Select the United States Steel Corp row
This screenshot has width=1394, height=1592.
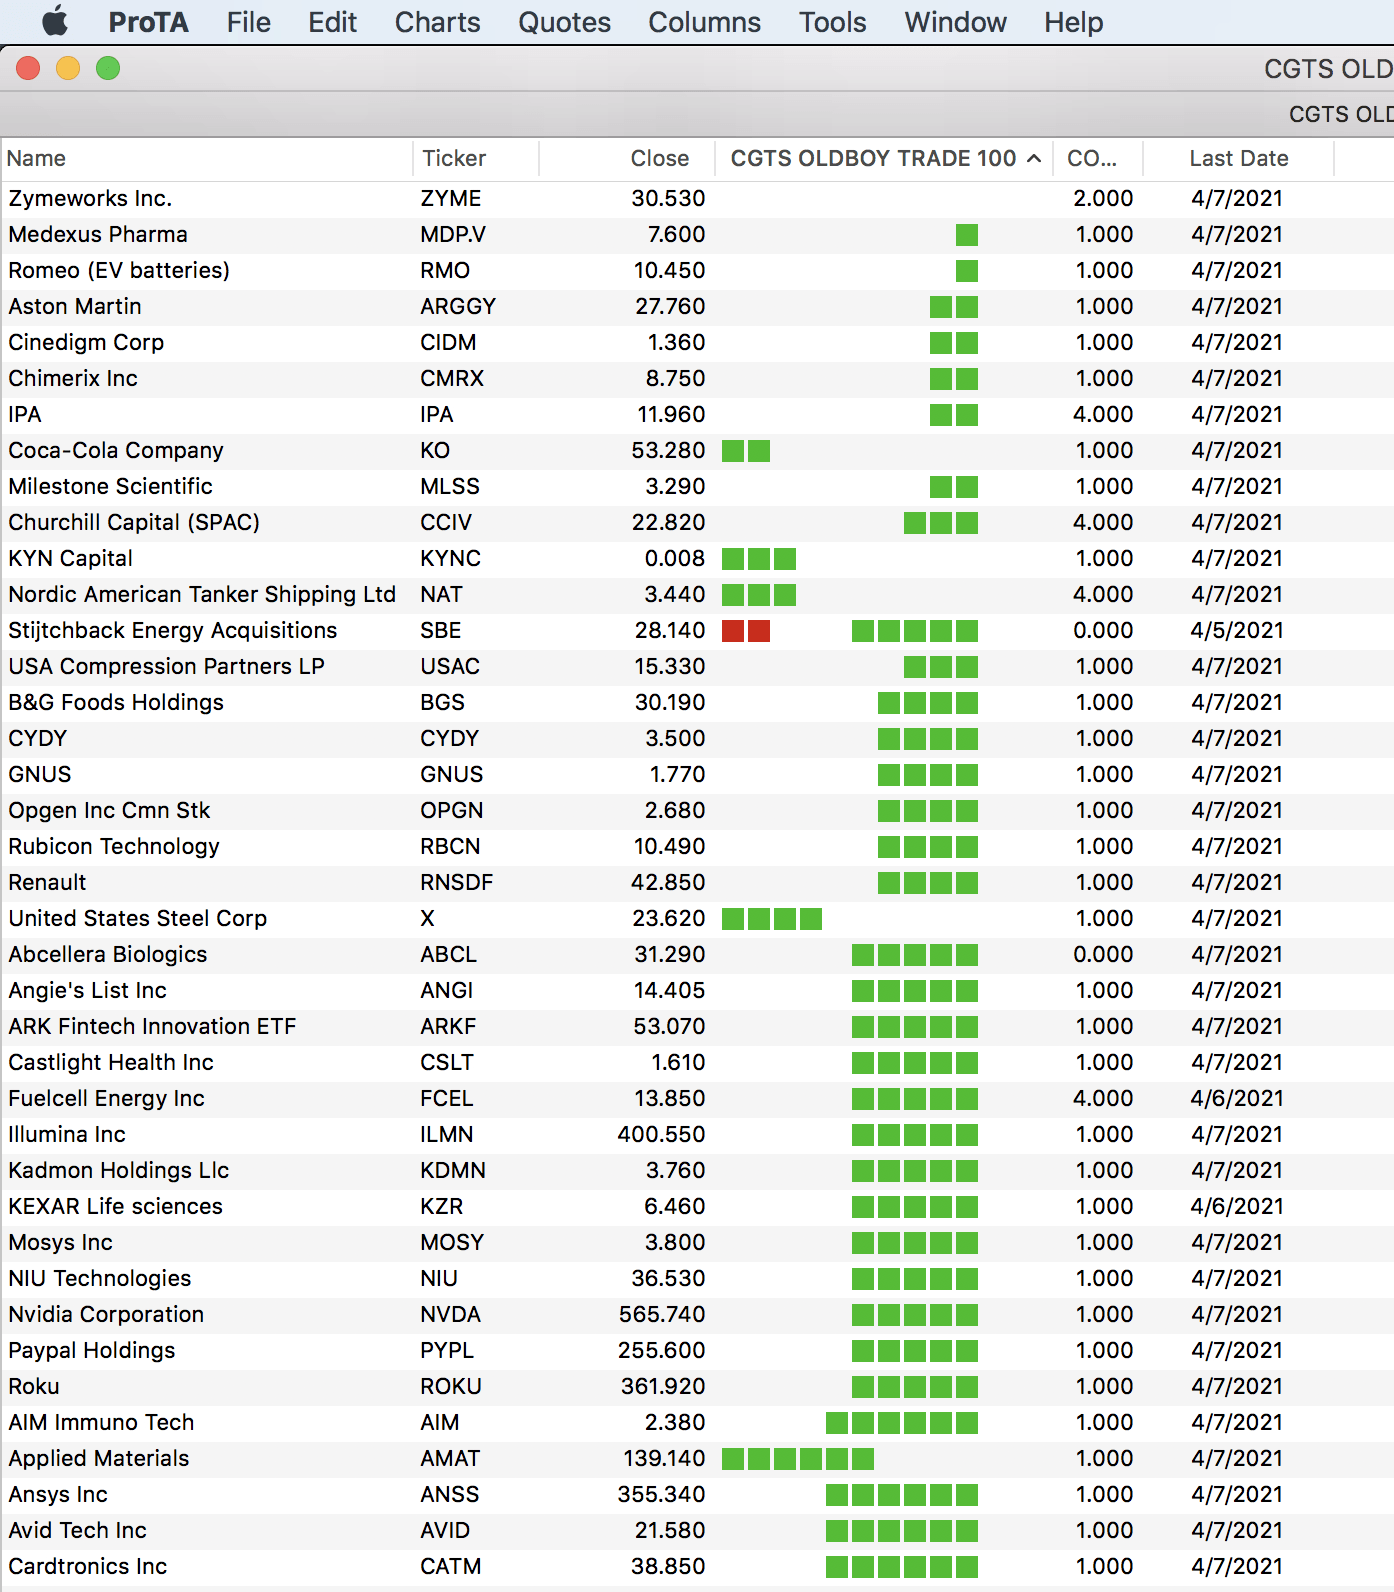point(697,918)
